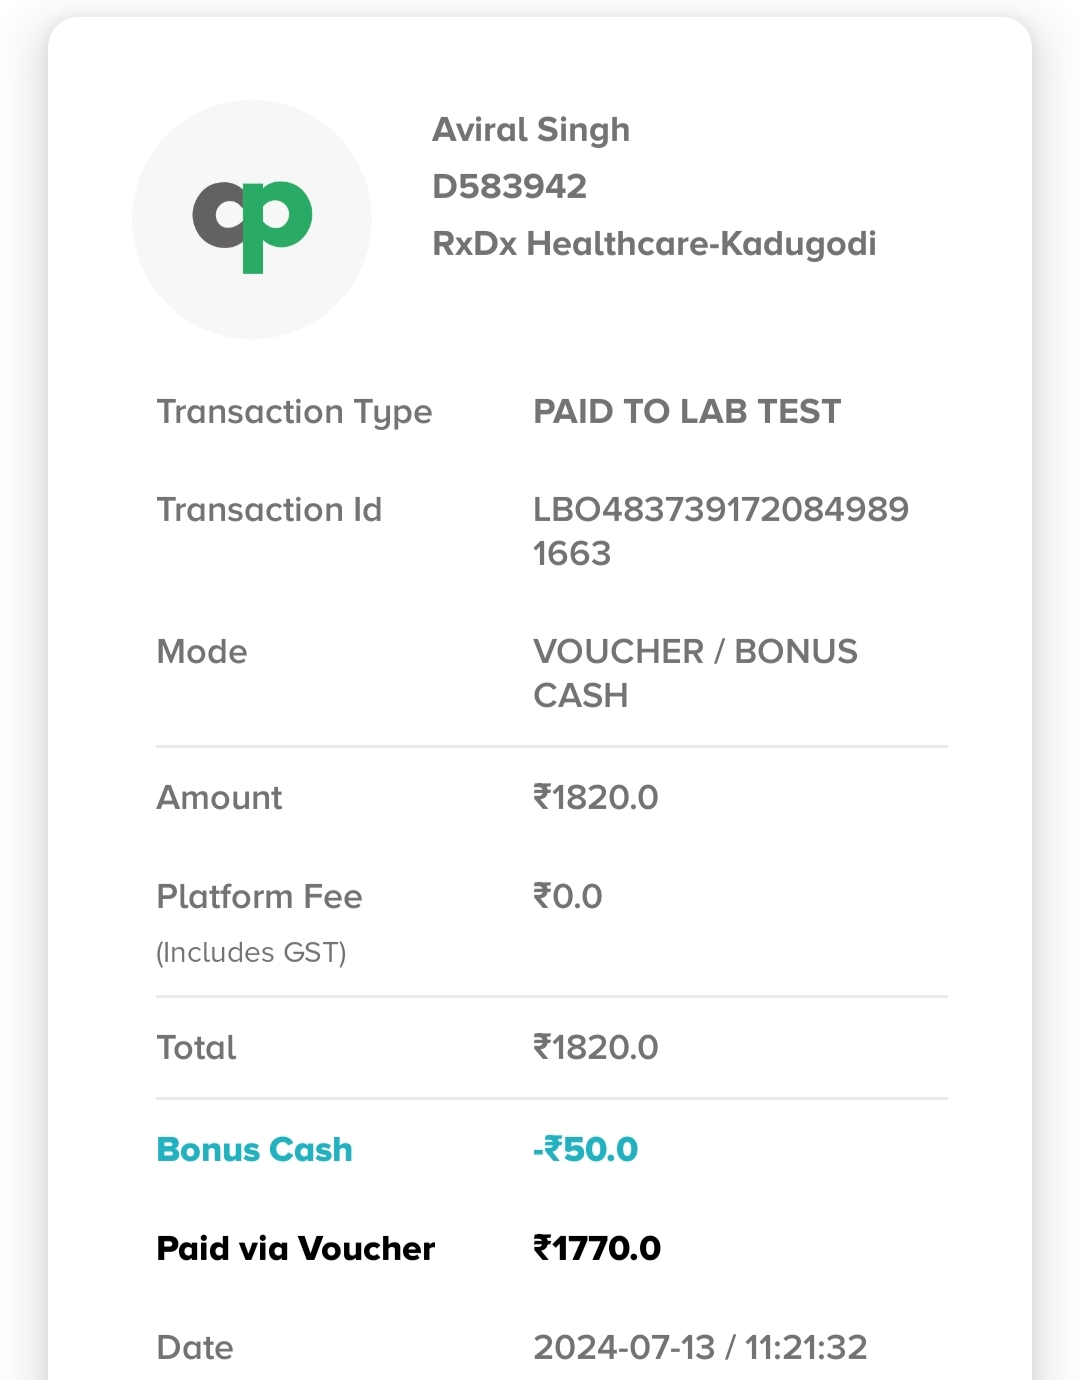Tap the VOUCHER / BONUS CASH mode value
This screenshot has width=1080, height=1380.
(695, 673)
